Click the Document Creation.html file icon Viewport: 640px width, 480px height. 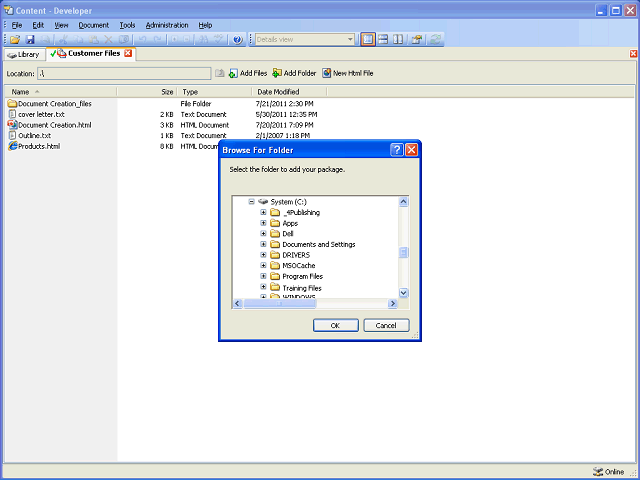[x=12, y=124]
